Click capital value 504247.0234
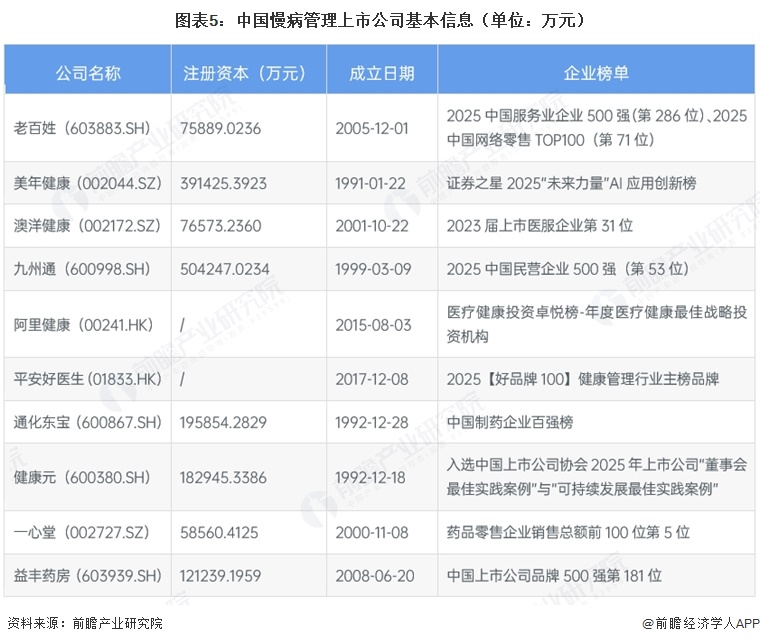This screenshot has width=760, height=644. [x=224, y=269]
